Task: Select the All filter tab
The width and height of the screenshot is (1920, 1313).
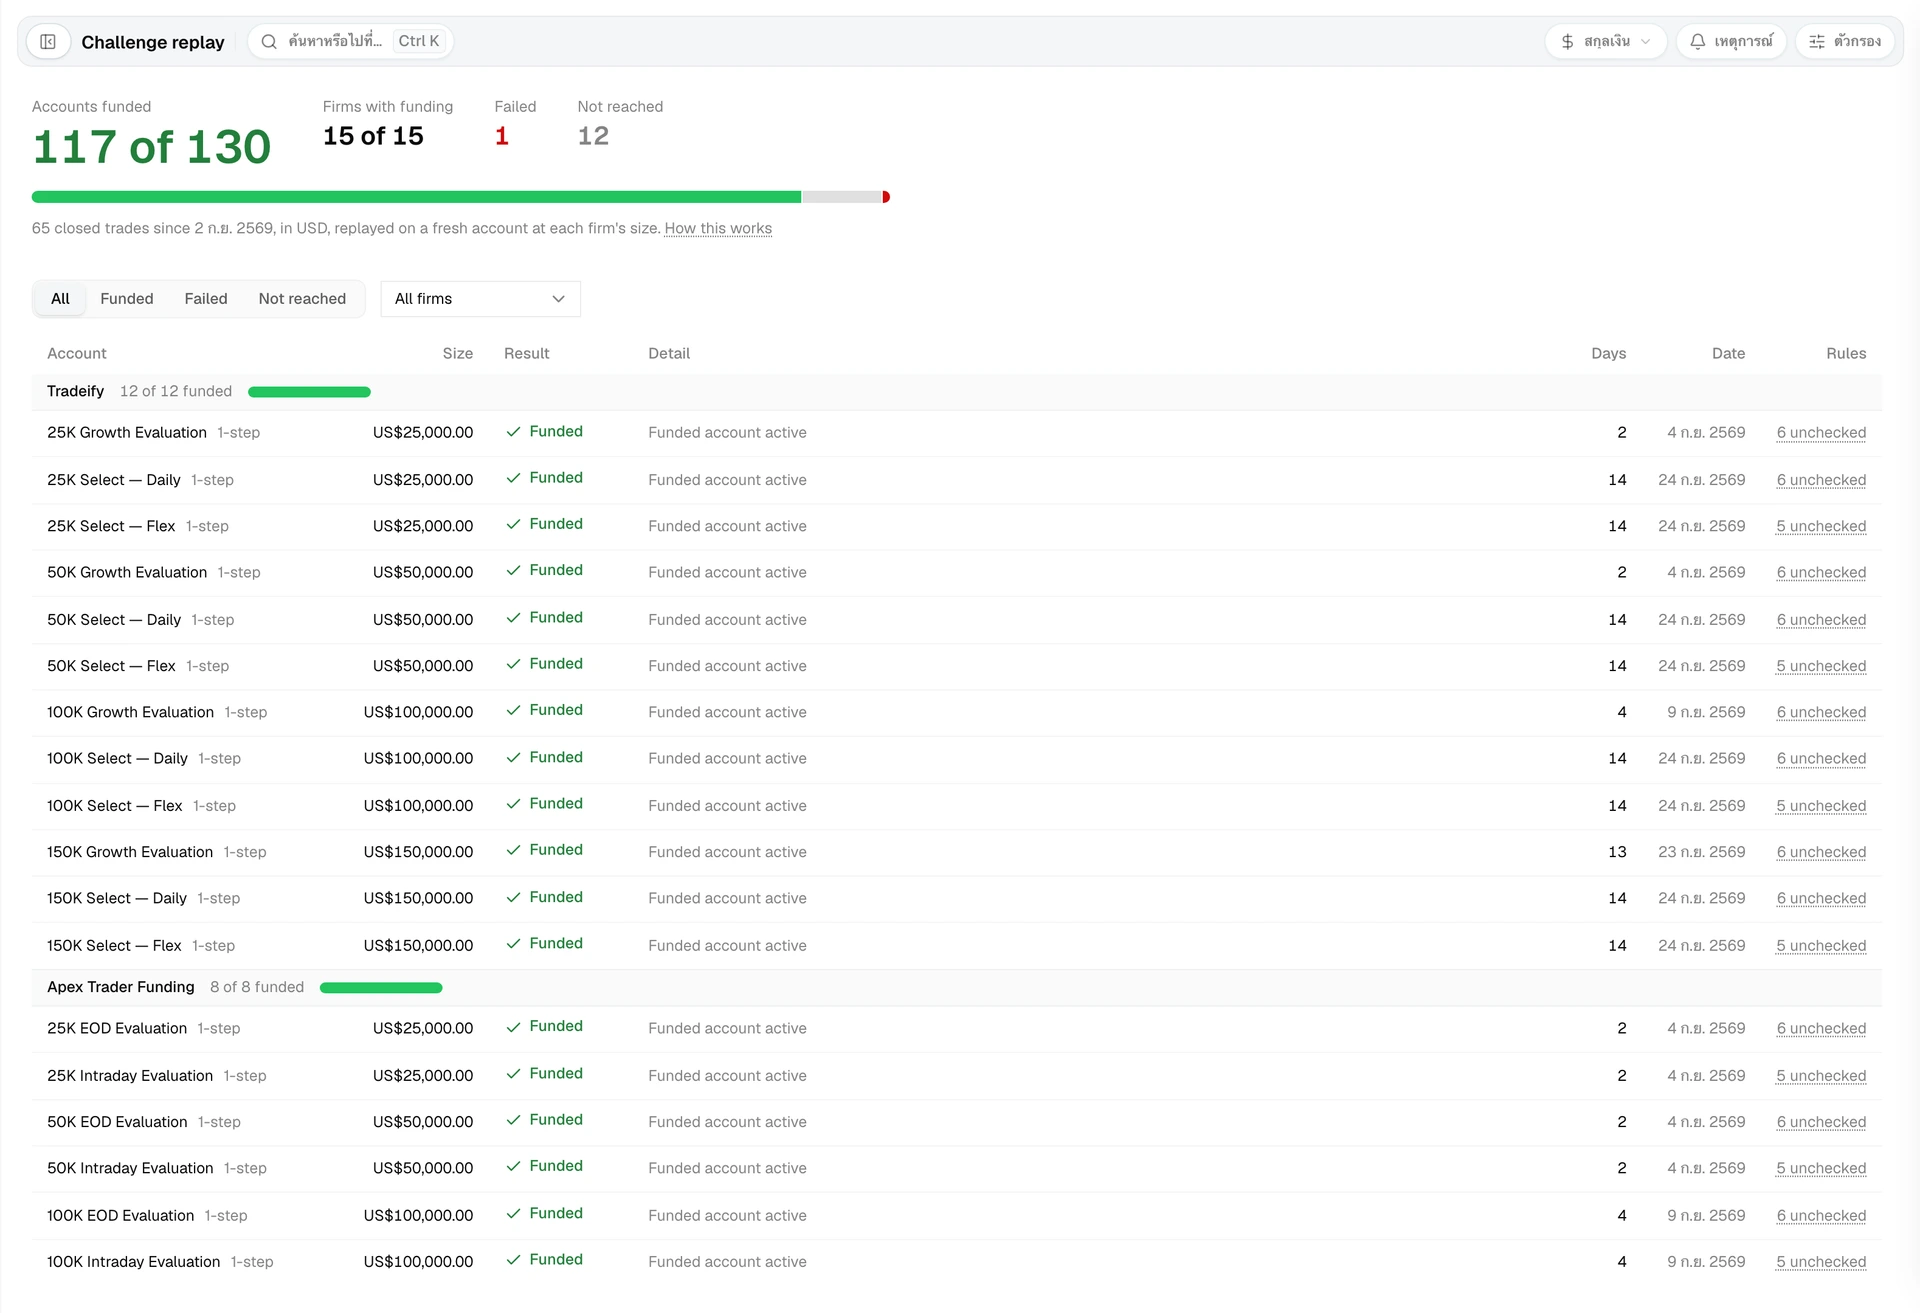Action: pyautogui.click(x=60, y=299)
